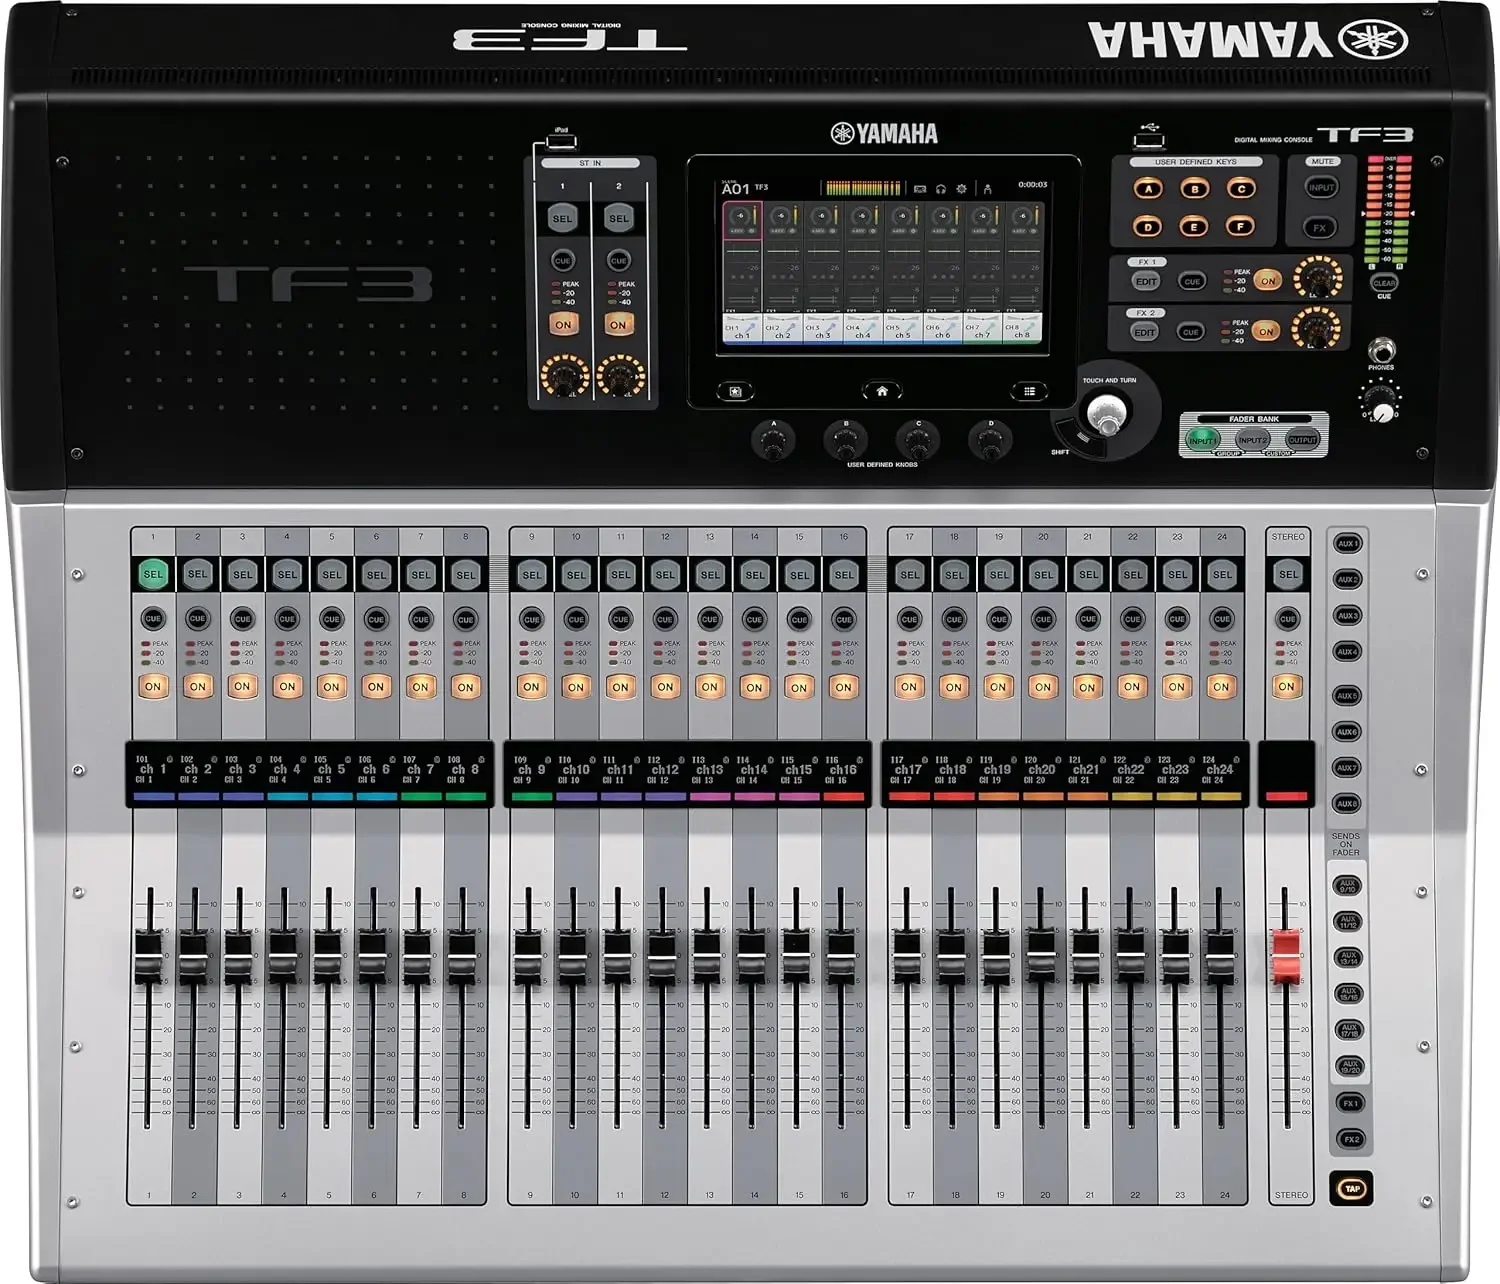Screen dimensions: 1500x1284
Task: Mute all inputs with the MUTE INPUT key
Action: (1322, 187)
